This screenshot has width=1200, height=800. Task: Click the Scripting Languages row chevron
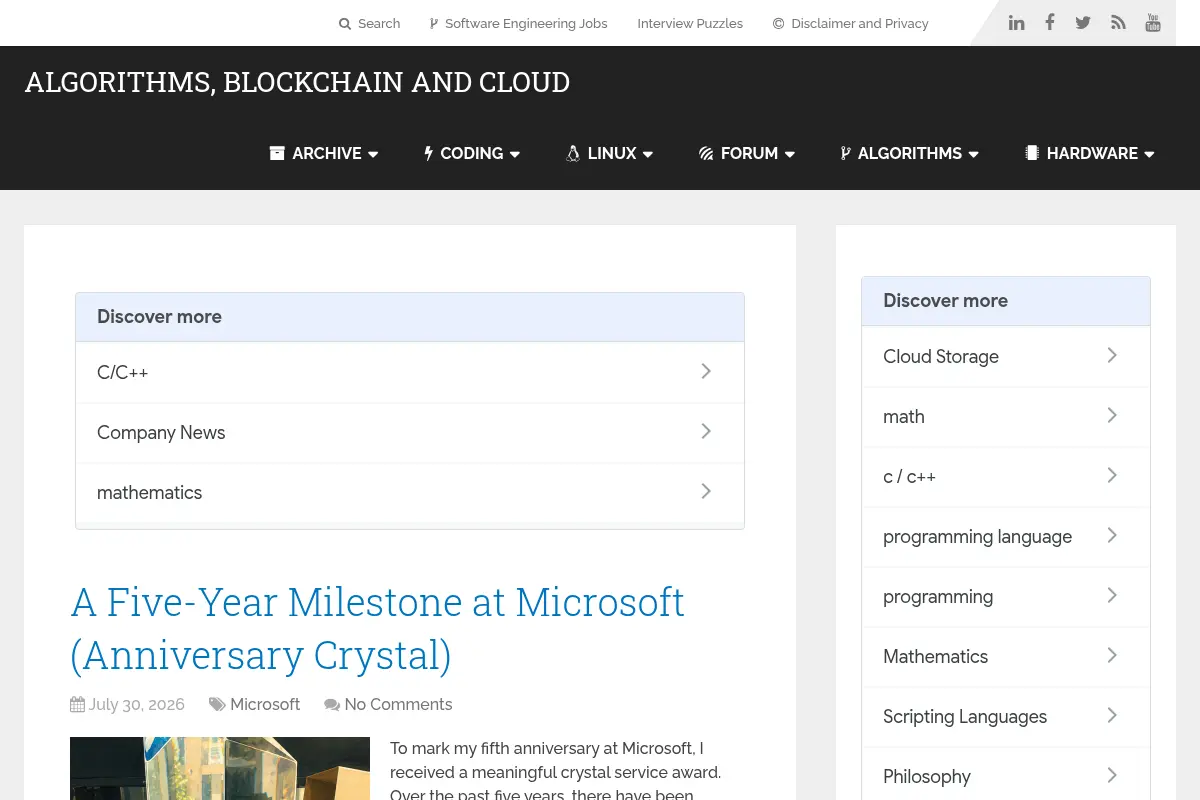1112,715
